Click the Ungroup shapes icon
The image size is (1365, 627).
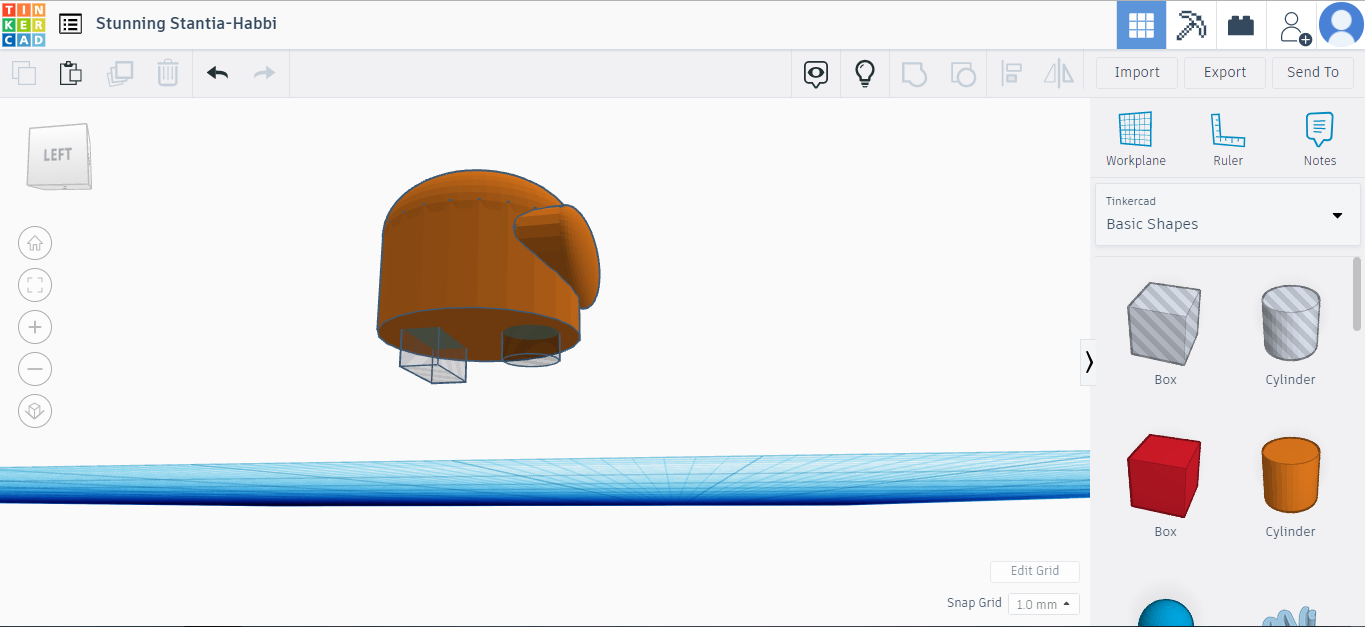point(962,74)
